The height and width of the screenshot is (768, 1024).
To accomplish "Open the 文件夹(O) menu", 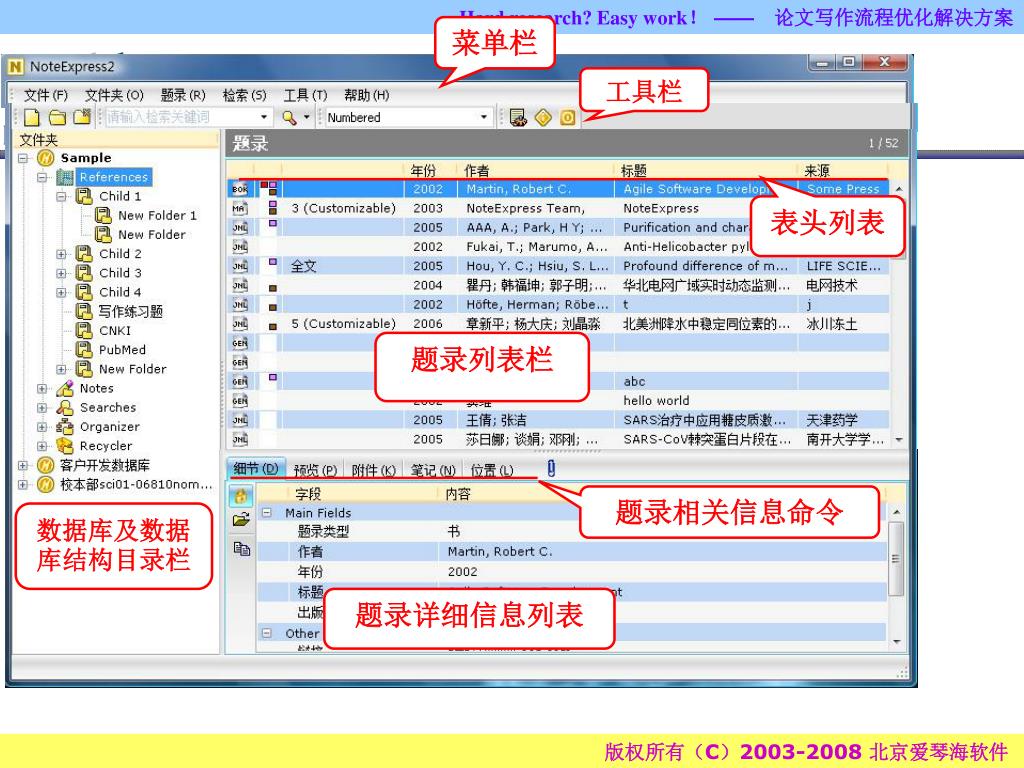I will coord(114,95).
